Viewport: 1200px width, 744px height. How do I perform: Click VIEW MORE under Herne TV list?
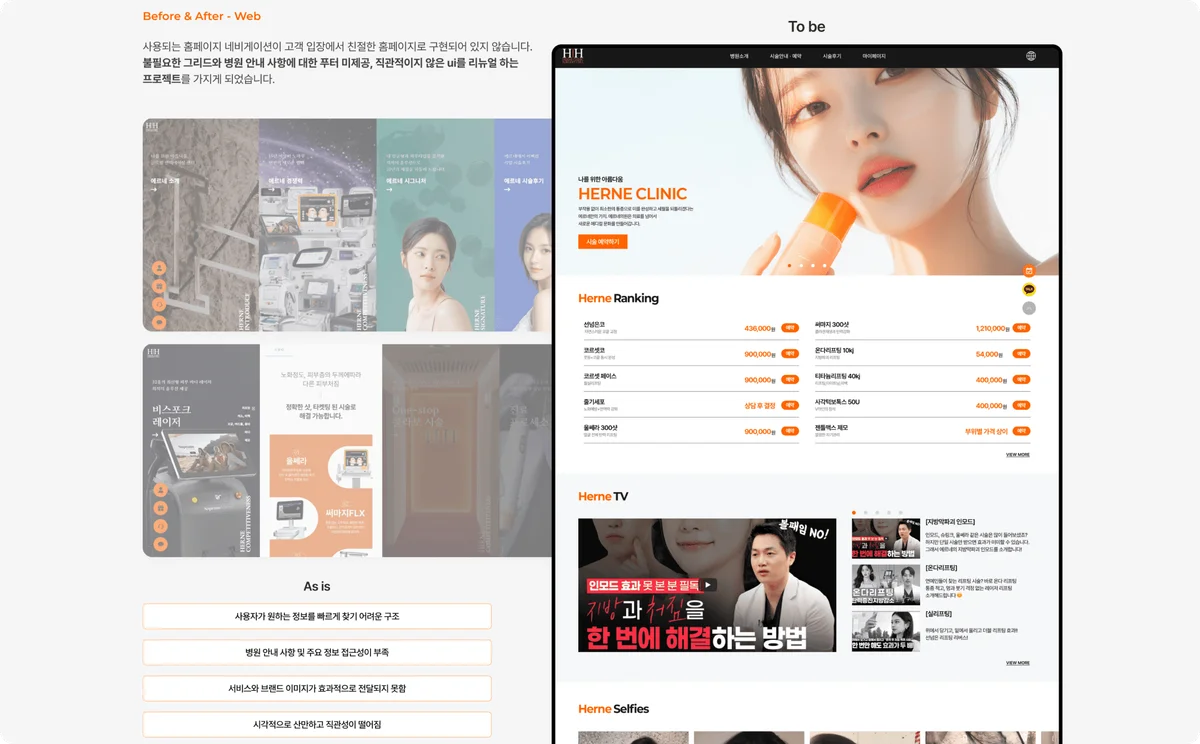(x=1017, y=662)
